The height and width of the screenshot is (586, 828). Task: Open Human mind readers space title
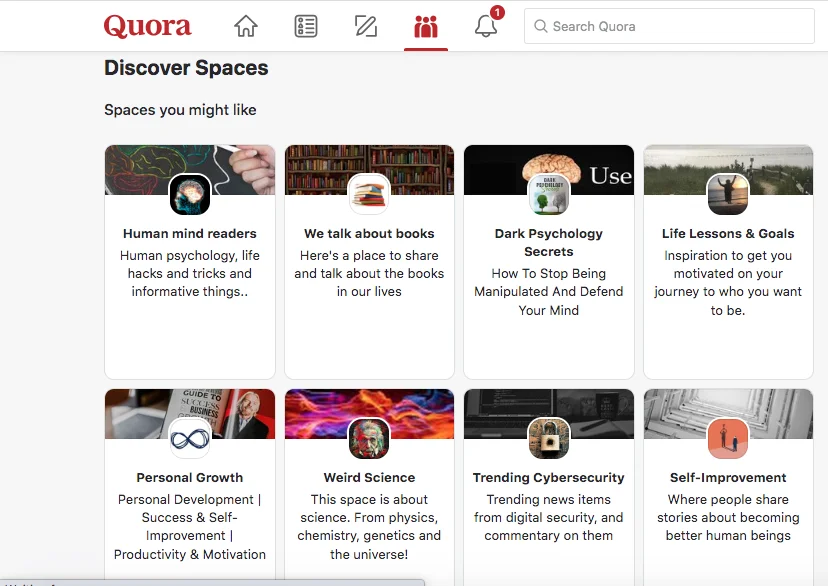(190, 233)
